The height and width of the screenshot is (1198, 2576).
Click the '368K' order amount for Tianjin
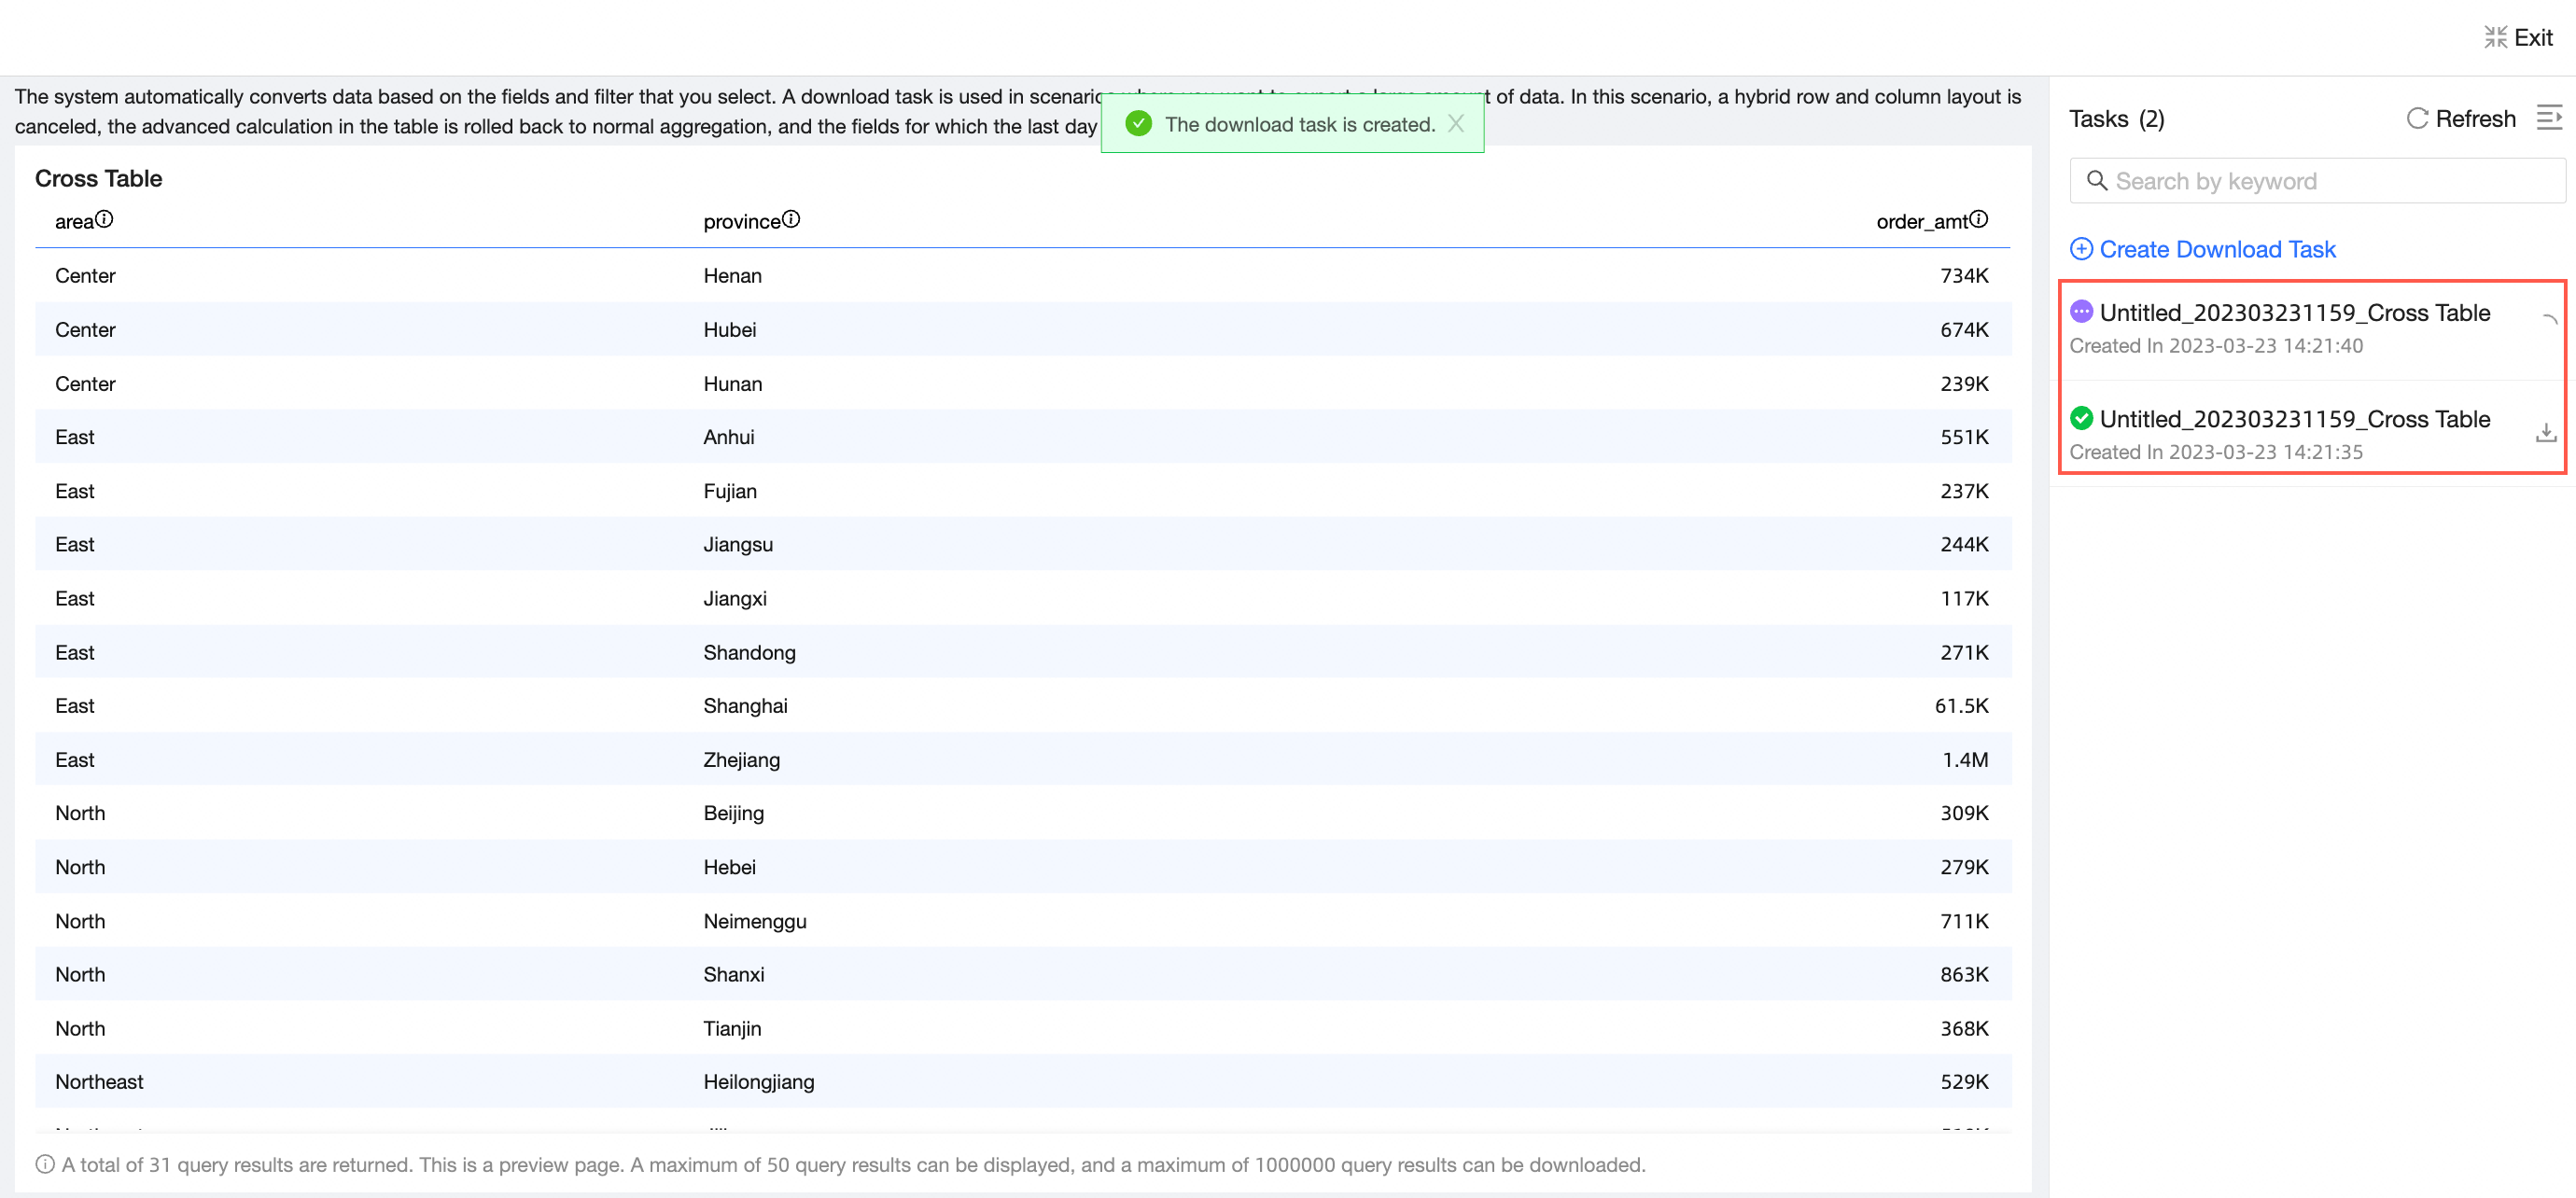[1964, 1027]
